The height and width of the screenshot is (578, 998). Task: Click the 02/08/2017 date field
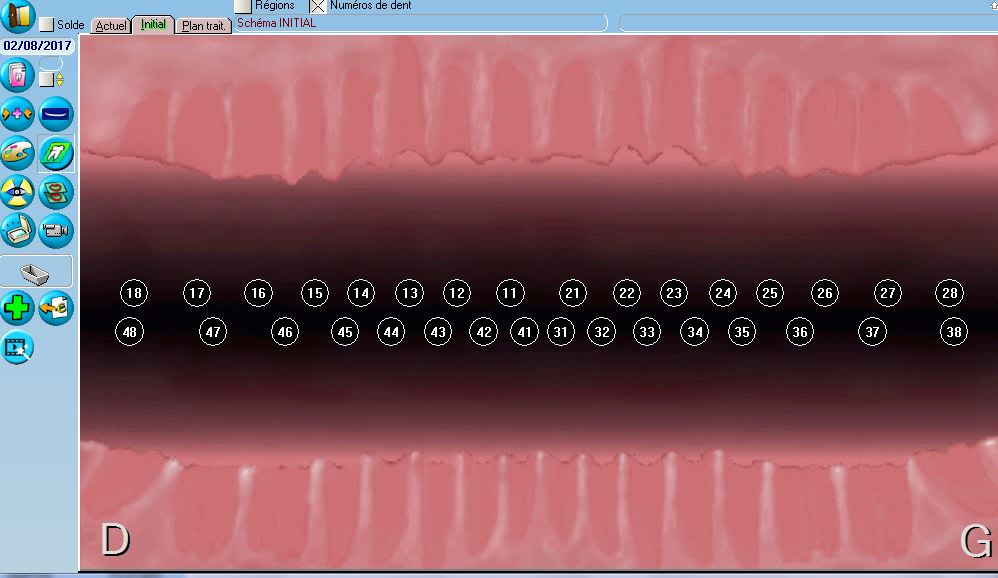(37, 46)
